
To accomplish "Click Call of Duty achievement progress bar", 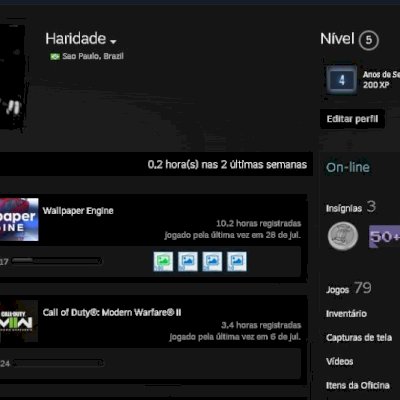I will pos(58,363).
